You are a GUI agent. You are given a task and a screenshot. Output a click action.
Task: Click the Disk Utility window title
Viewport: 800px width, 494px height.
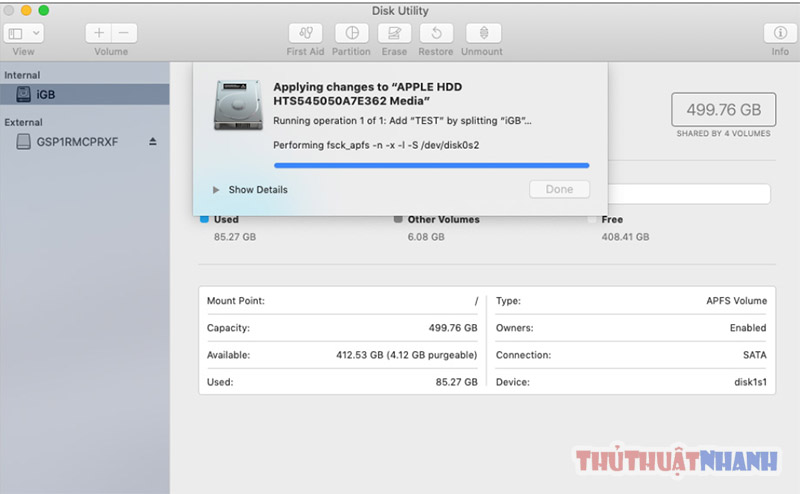400,11
